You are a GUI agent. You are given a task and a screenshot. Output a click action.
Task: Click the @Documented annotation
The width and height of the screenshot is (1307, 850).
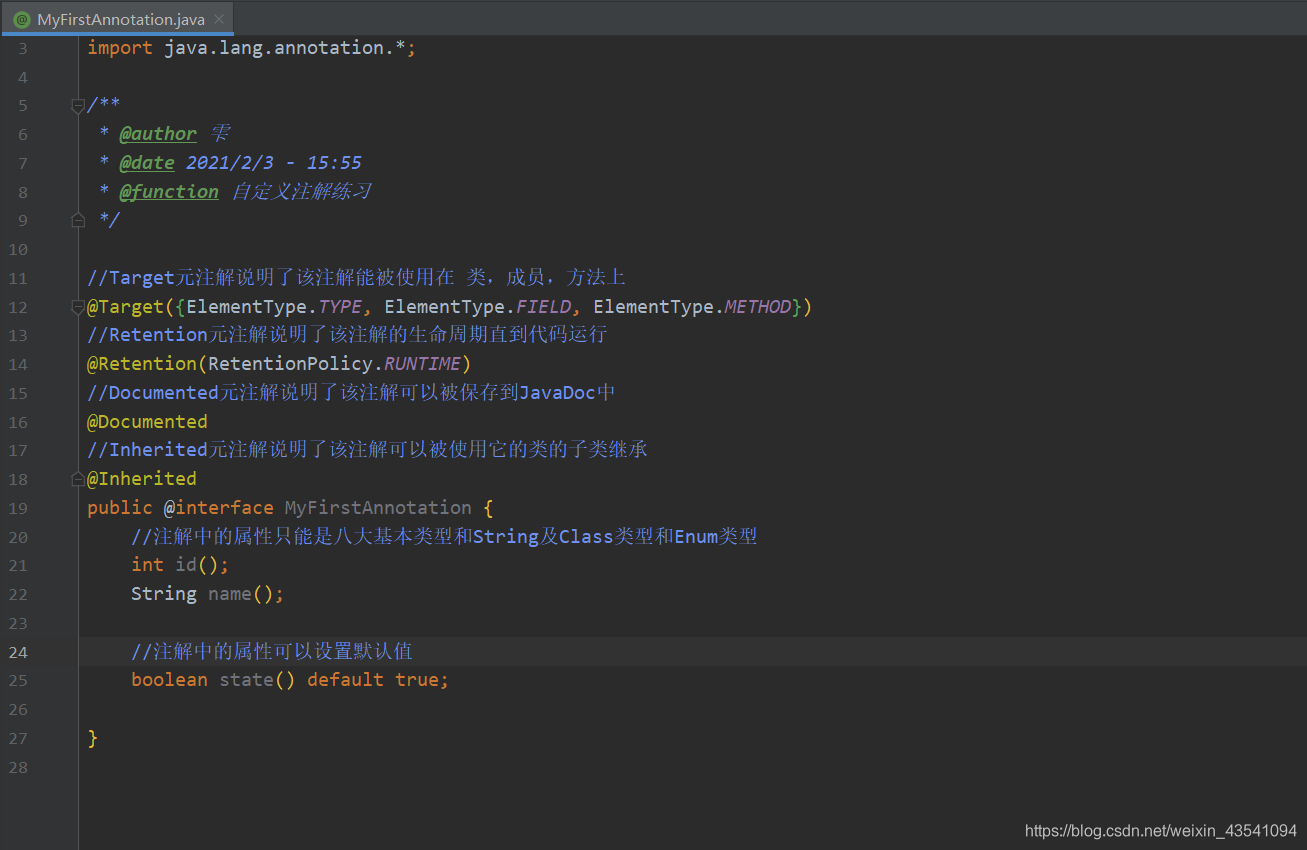147,422
